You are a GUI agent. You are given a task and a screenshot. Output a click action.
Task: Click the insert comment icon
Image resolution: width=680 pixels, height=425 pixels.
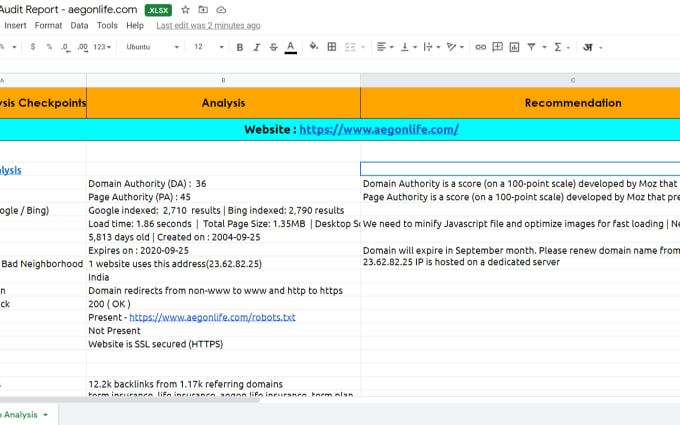497,47
